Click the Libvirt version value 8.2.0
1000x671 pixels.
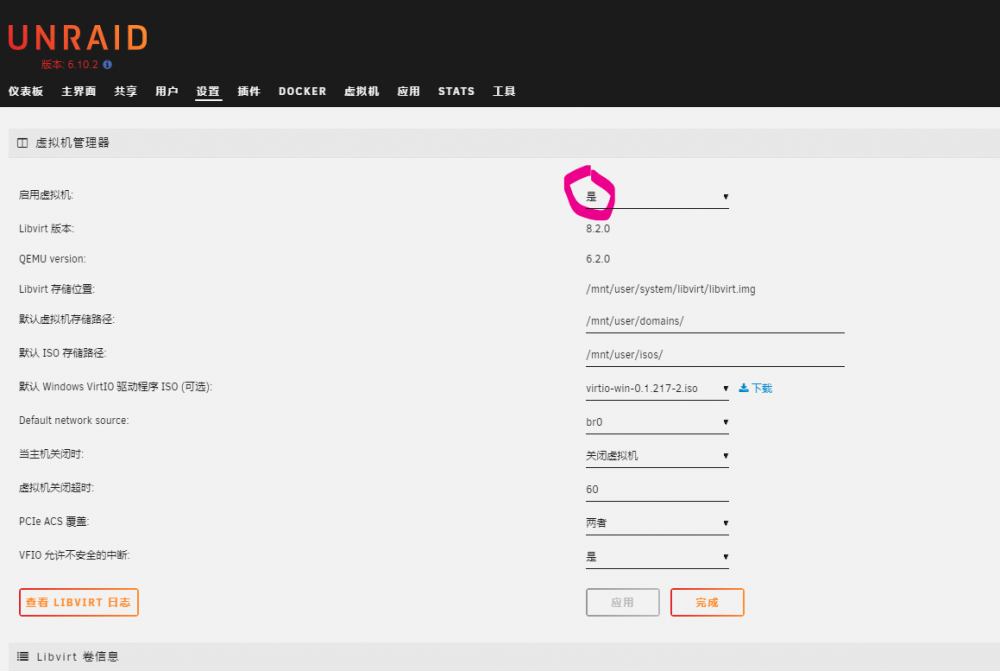pyautogui.click(x=598, y=228)
